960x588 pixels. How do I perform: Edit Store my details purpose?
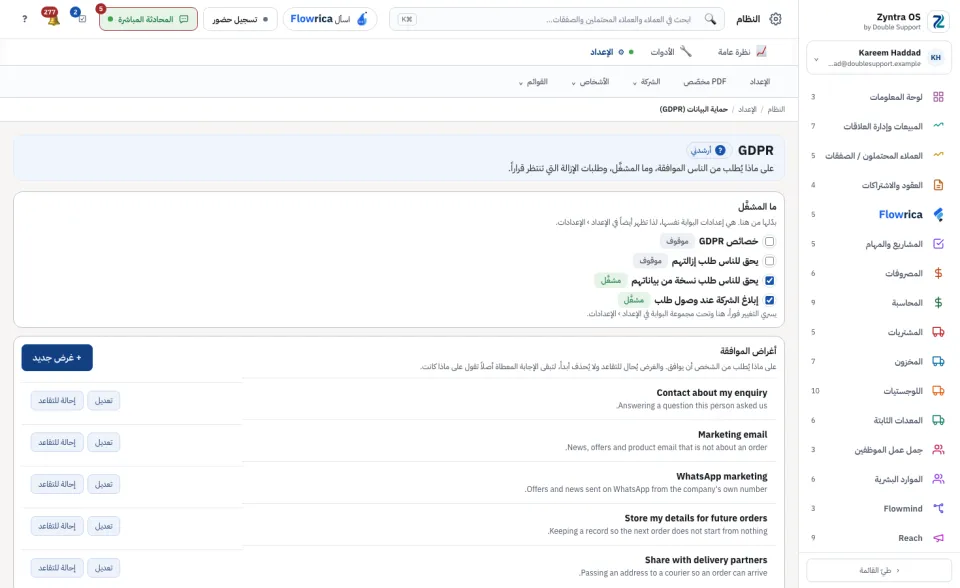pos(103,526)
